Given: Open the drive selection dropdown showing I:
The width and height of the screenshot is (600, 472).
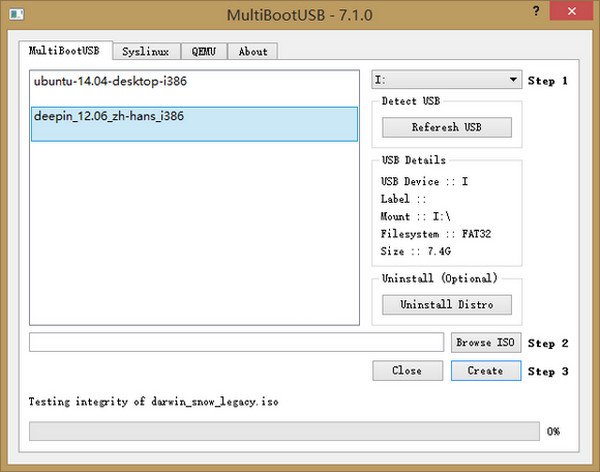Looking at the screenshot, I should coord(446,79).
